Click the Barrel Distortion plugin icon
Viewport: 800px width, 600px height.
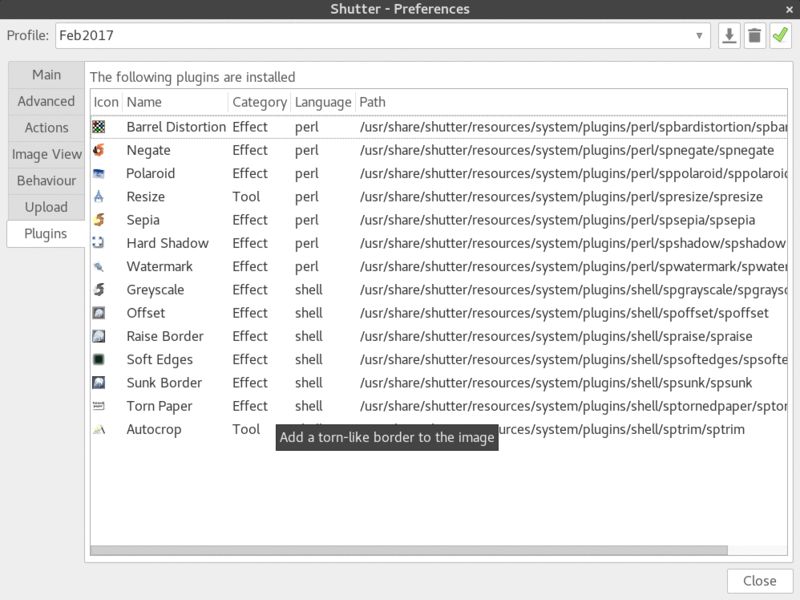pos(98,127)
